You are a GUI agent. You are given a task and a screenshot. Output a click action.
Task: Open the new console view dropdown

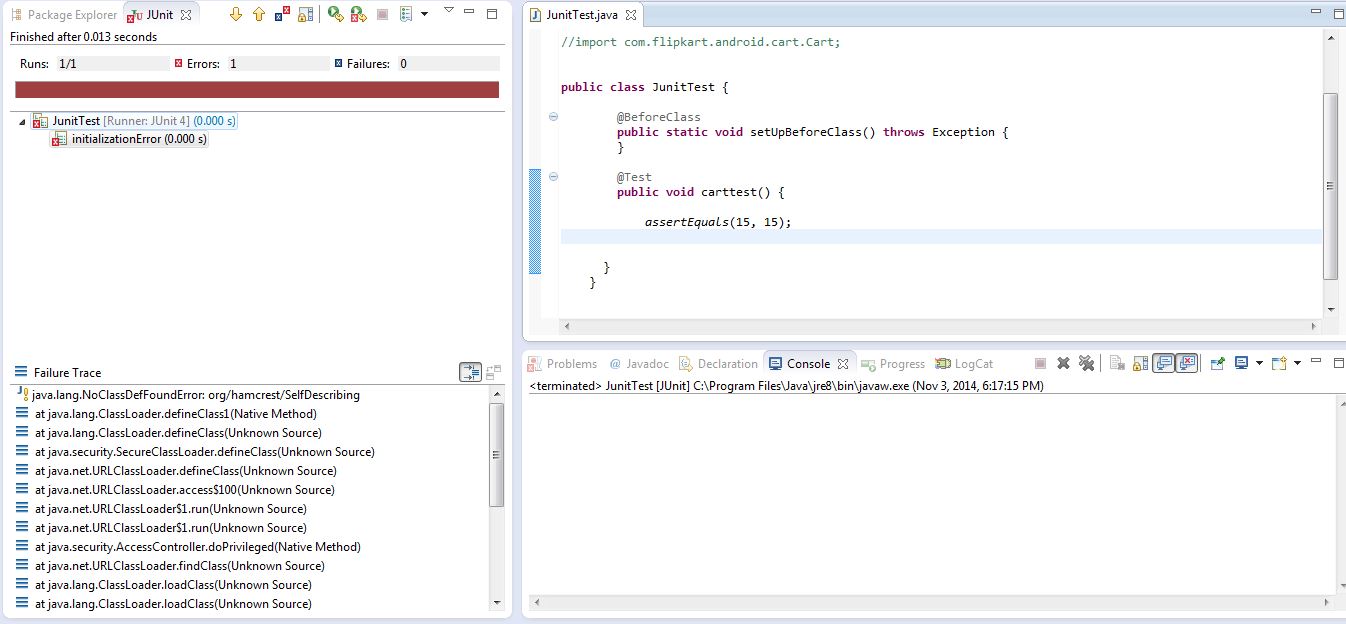(x=1297, y=363)
